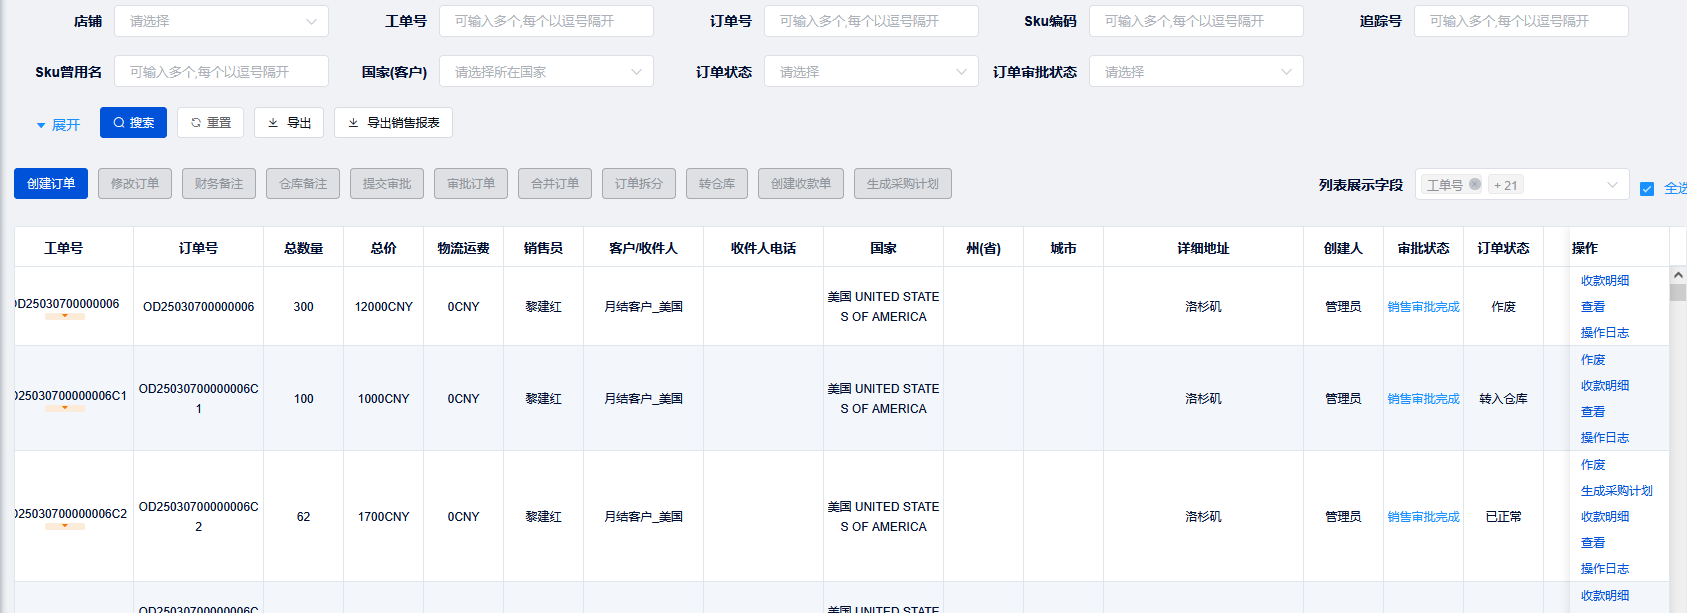Click the magnifier icon on 搜索 button
Screen dimensions: 1687x613
click(119, 123)
